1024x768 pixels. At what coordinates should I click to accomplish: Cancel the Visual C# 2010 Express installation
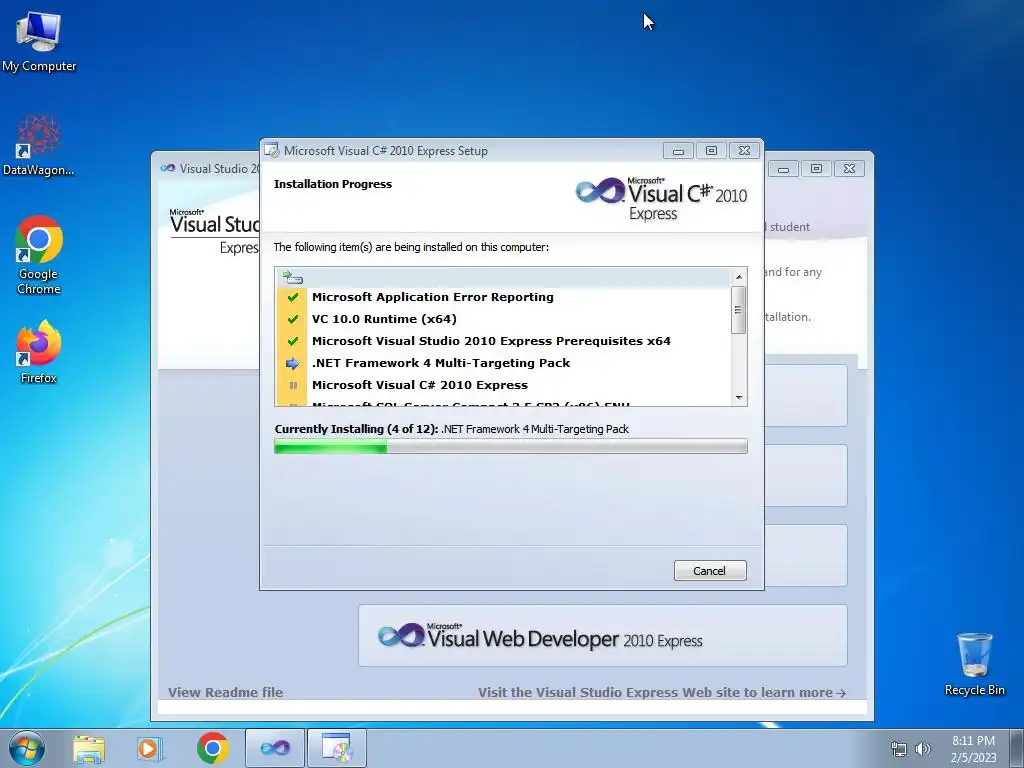point(710,571)
